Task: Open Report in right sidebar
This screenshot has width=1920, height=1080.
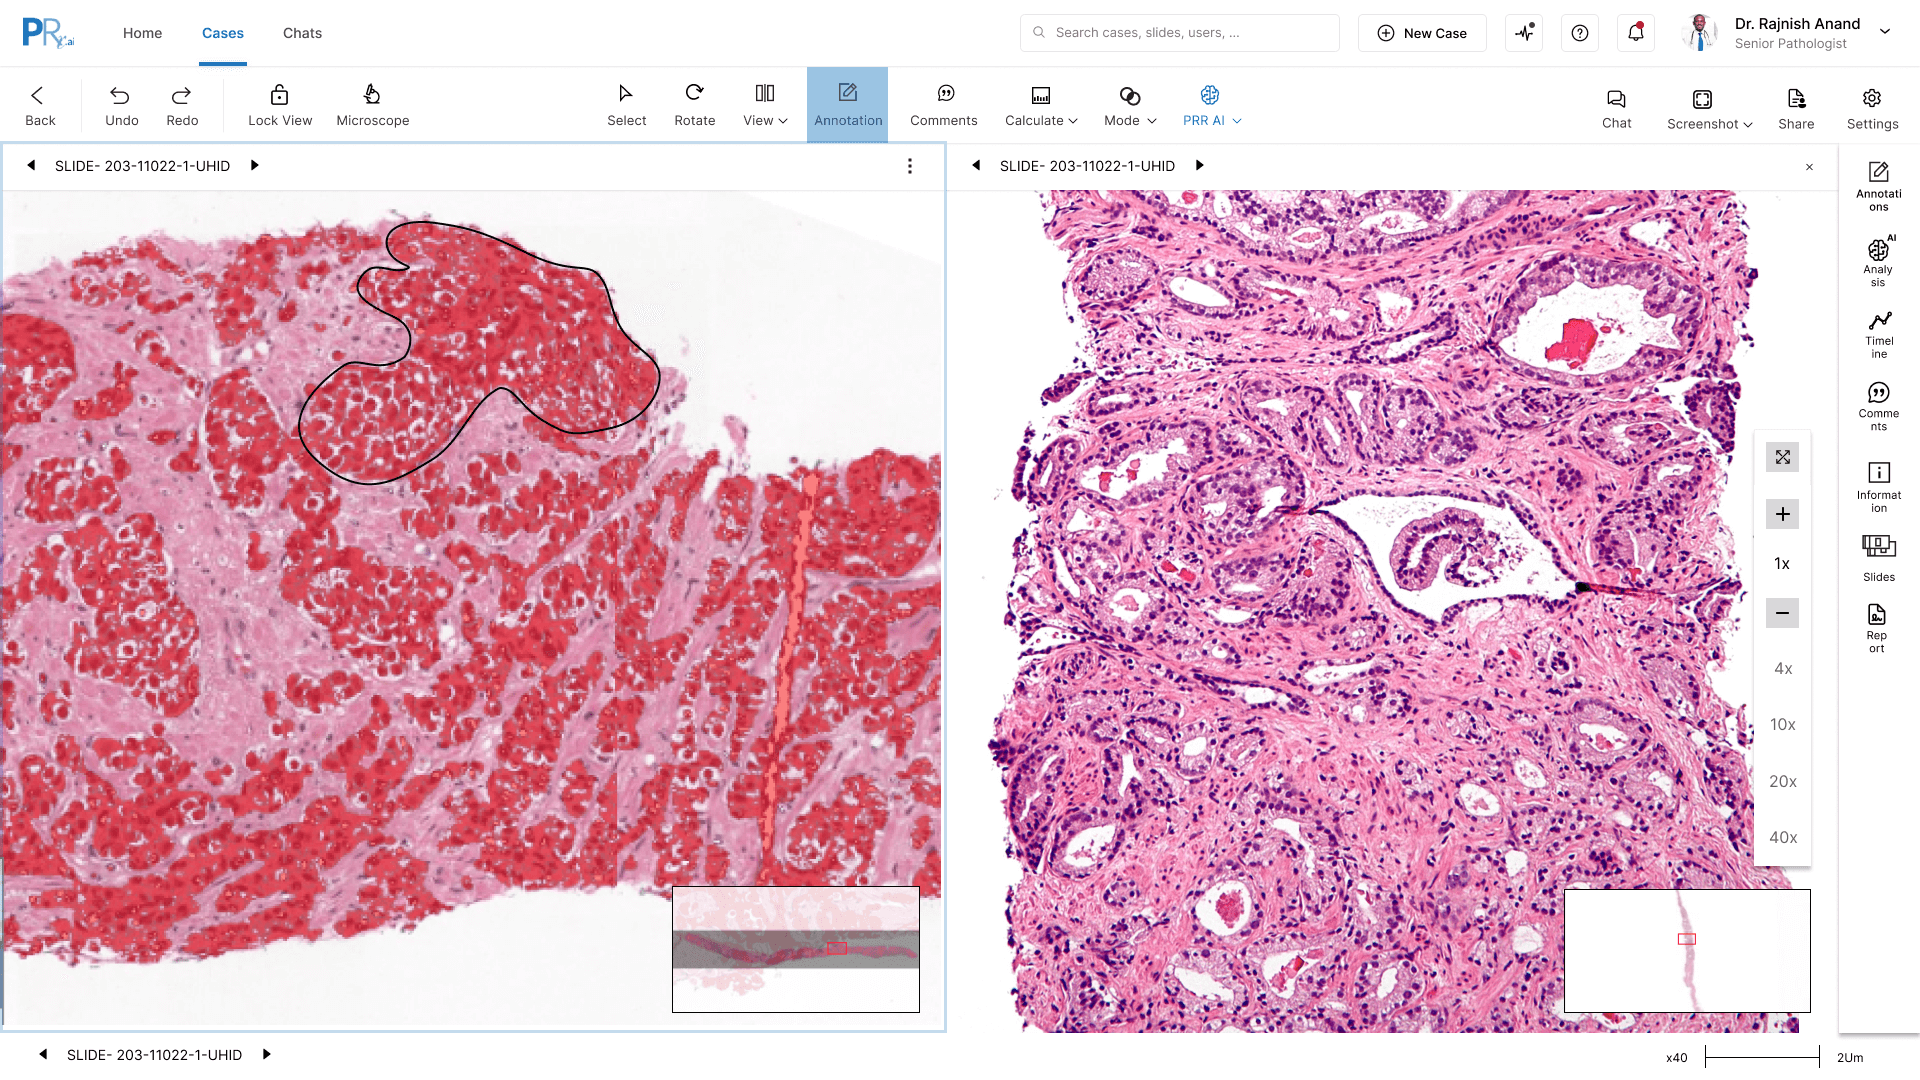Action: [x=1877, y=628]
